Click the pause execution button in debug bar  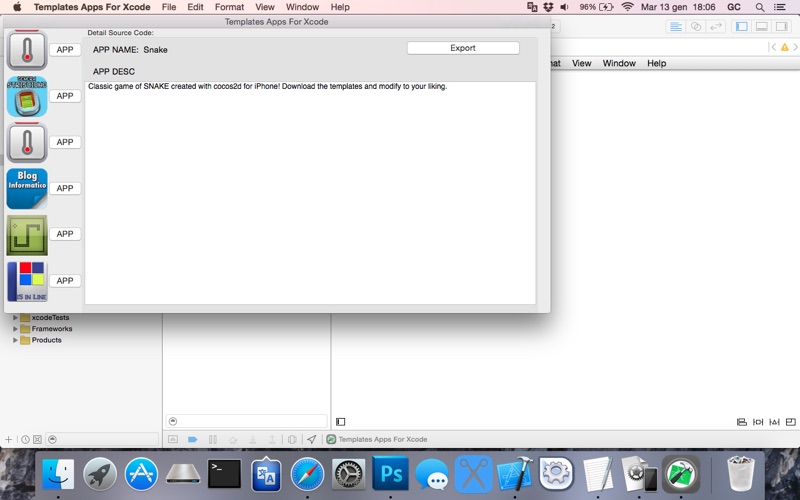click(213, 439)
